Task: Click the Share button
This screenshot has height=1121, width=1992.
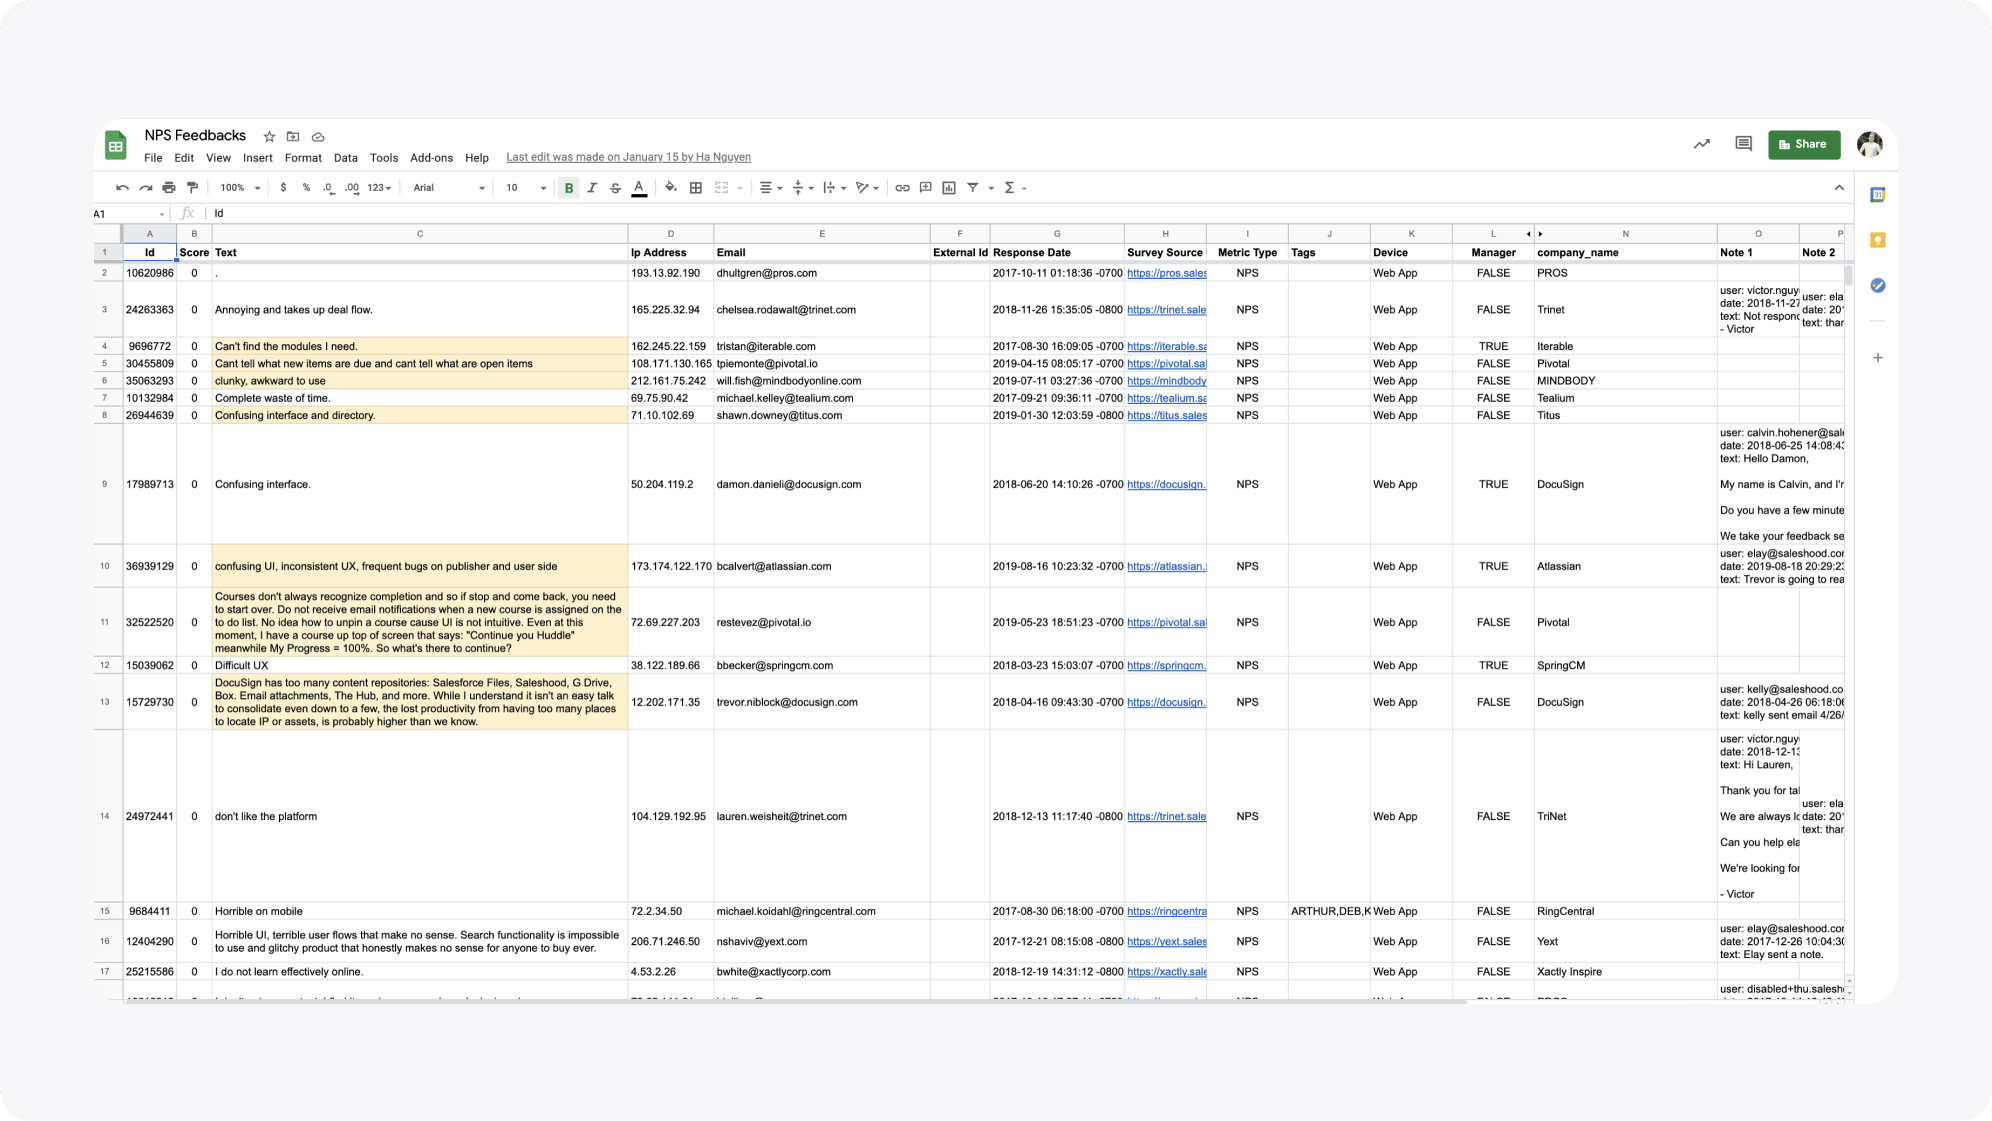Action: [x=1804, y=144]
